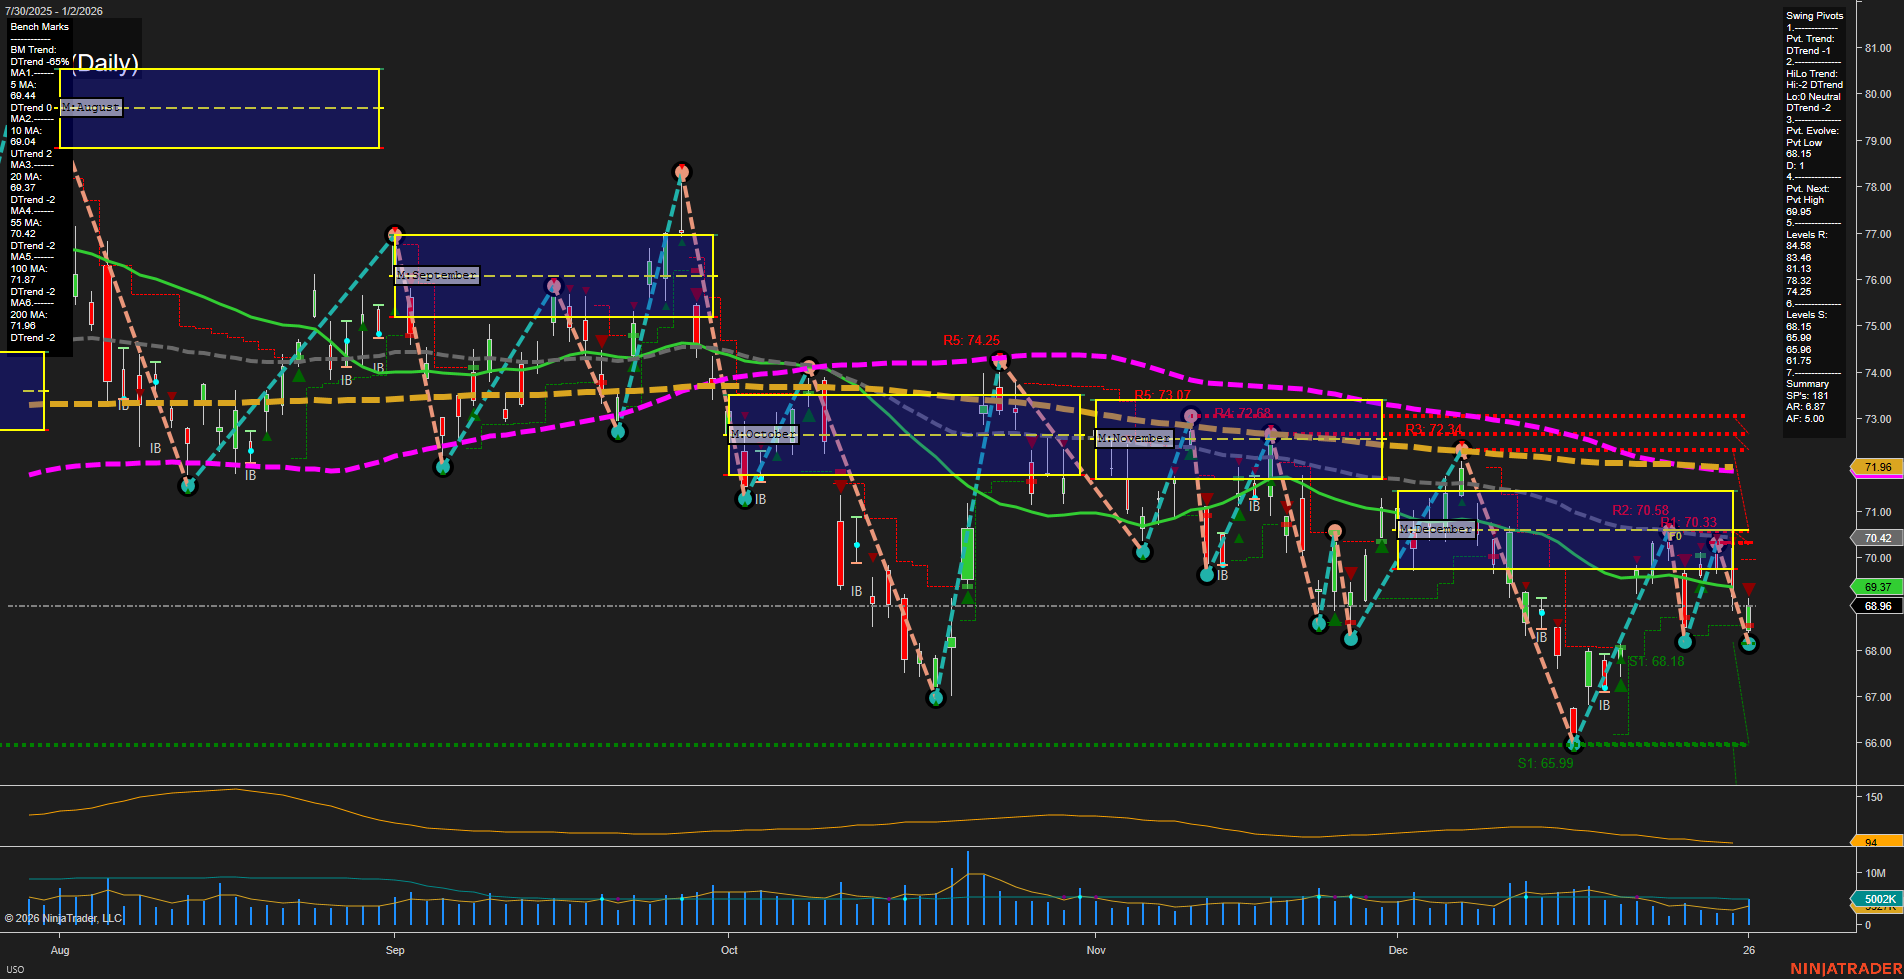The image size is (1904, 979).
Task: Select the USO instrument label at bottom left
Action: [x=14, y=968]
